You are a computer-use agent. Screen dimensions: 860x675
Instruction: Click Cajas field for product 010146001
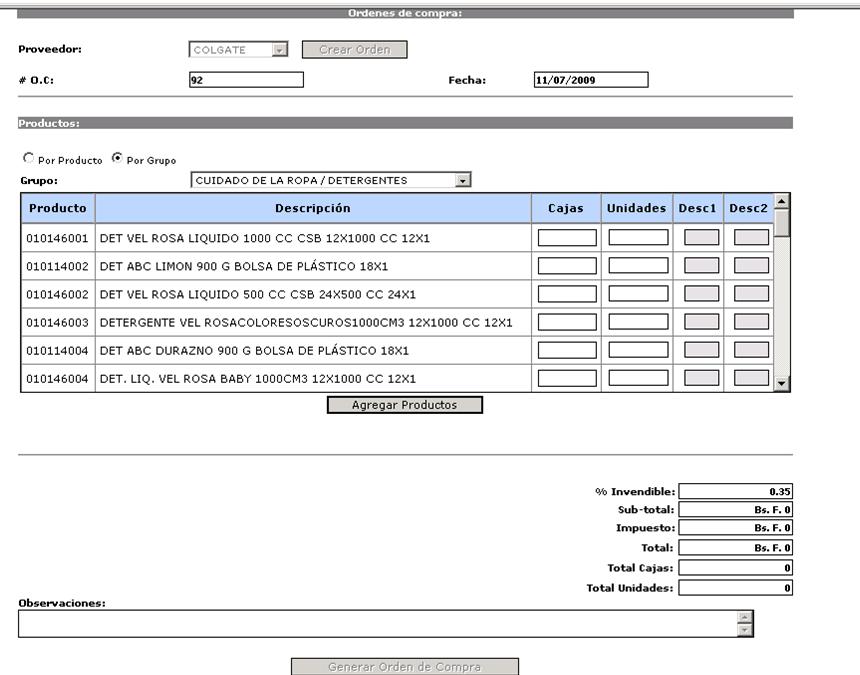pyautogui.click(x=567, y=237)
